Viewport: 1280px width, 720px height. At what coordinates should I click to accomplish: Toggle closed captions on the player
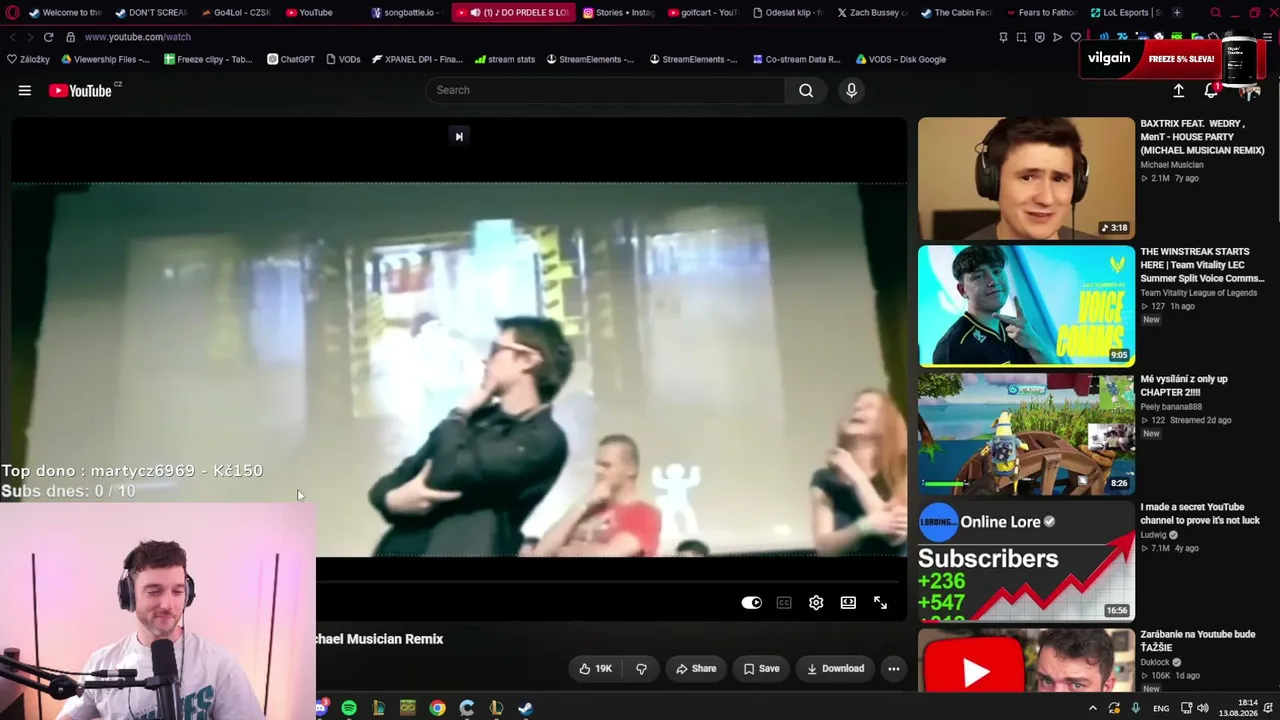784,603
